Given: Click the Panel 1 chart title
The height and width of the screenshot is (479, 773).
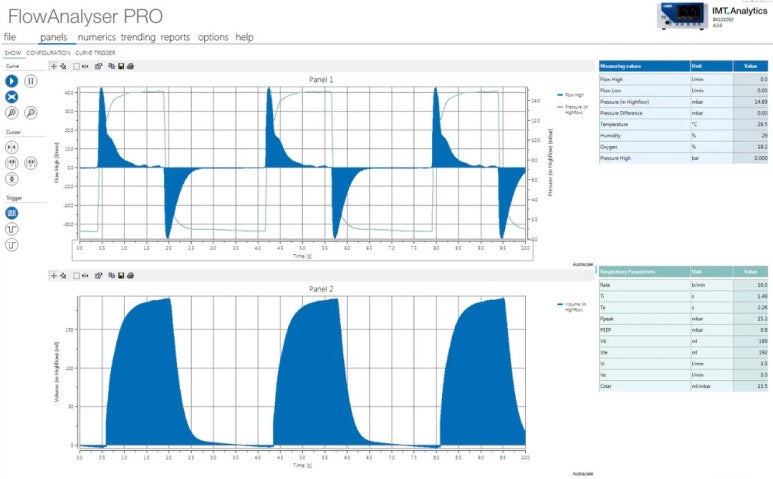Looking at the screenshot, I should [321, 79].
